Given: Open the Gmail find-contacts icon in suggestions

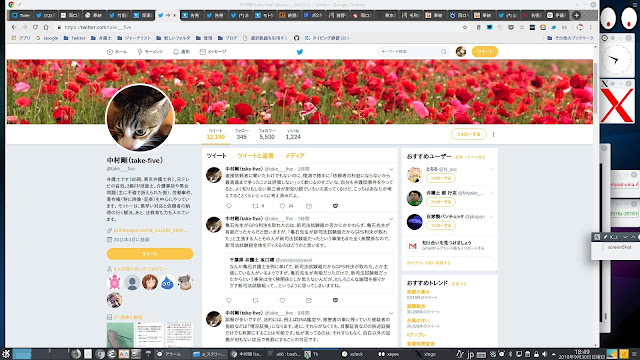Looking at the screenshot, I should click(413, 246).
